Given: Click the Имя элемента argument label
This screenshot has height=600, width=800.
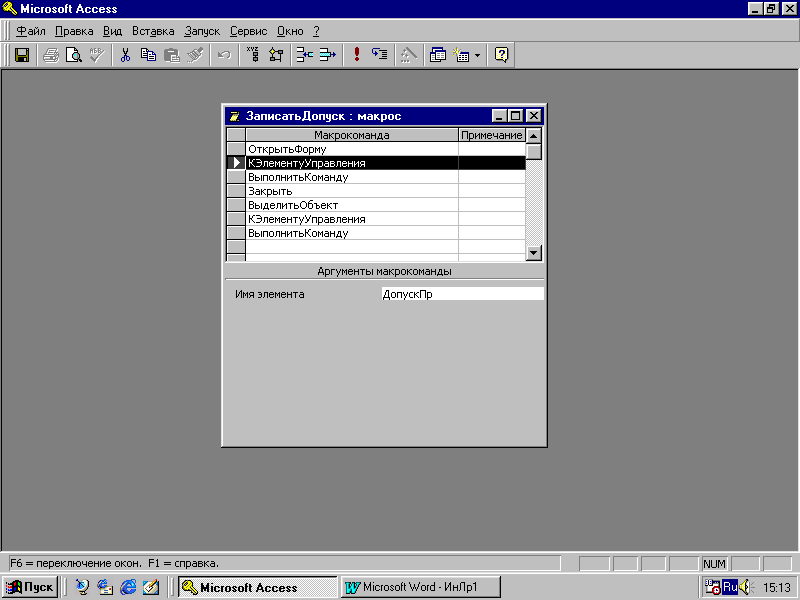Looking at the screenshot, I should coord(269,294).
